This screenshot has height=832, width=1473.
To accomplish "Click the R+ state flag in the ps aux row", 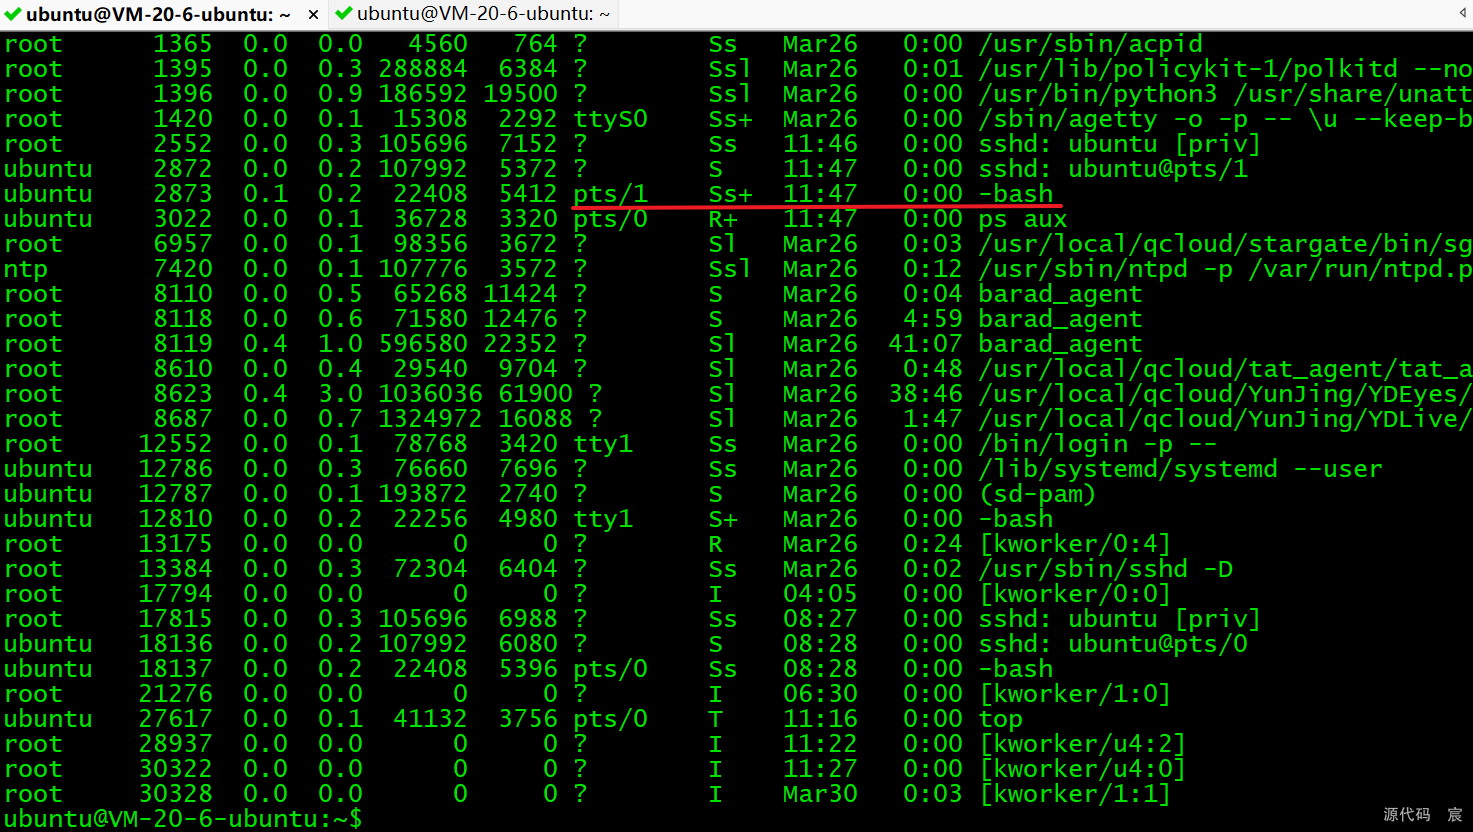I will click(x=723, y=219).
